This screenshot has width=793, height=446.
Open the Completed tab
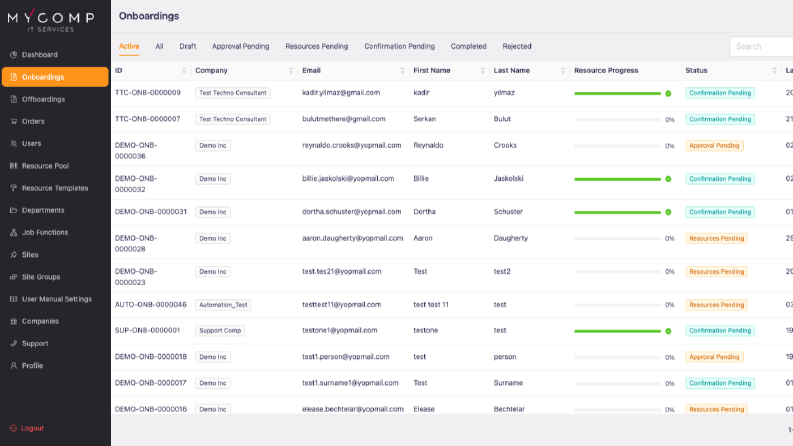coord(468,46)
